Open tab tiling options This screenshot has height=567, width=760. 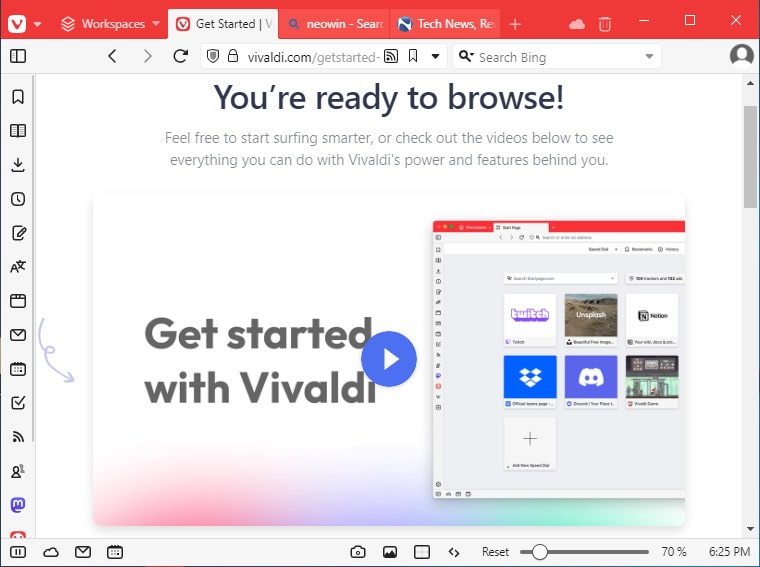[x=422, y=552]
